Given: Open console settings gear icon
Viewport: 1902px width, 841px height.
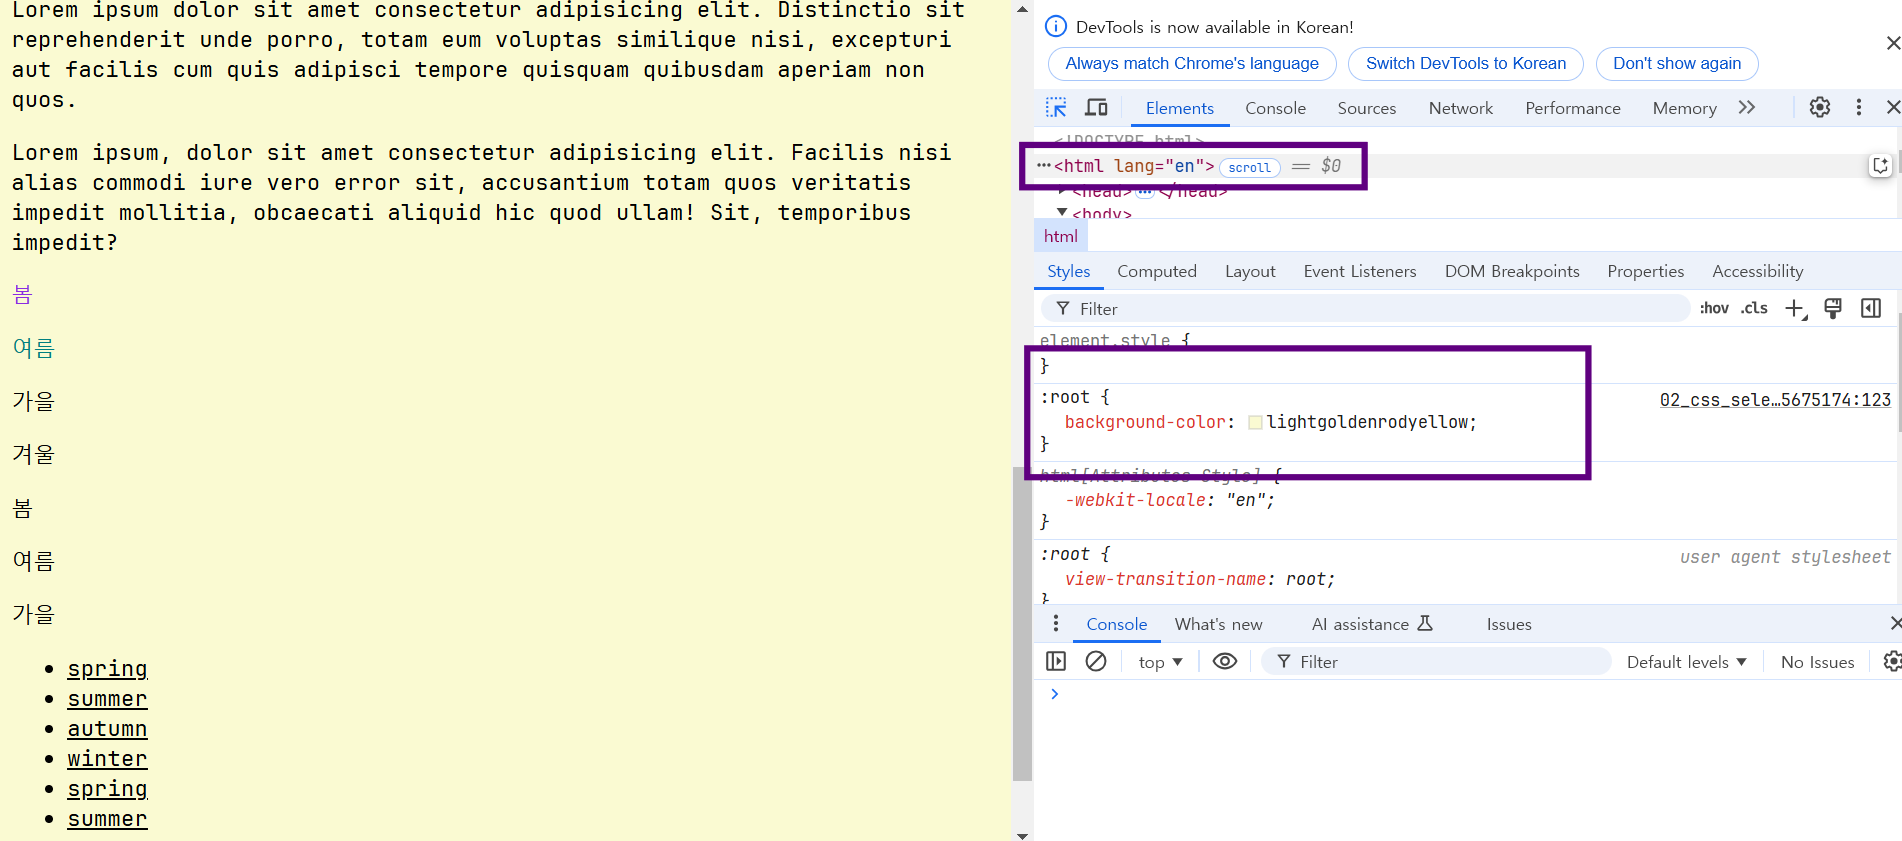Looking at the screenshot, I should tap(1892, 662).
